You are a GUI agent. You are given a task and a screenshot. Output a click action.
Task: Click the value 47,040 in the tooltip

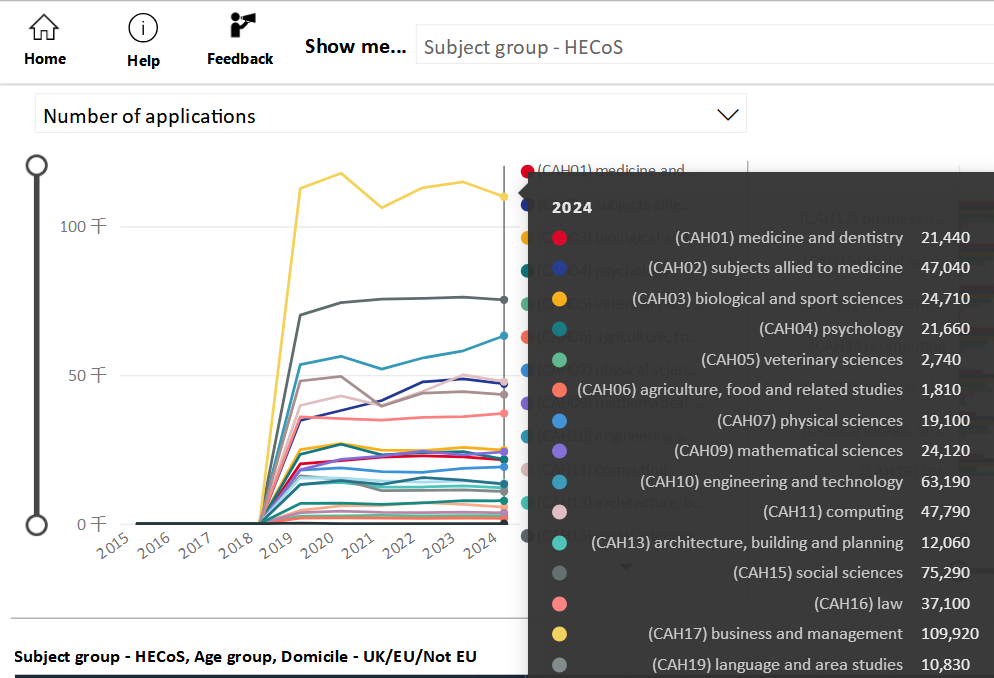[945, 268]
